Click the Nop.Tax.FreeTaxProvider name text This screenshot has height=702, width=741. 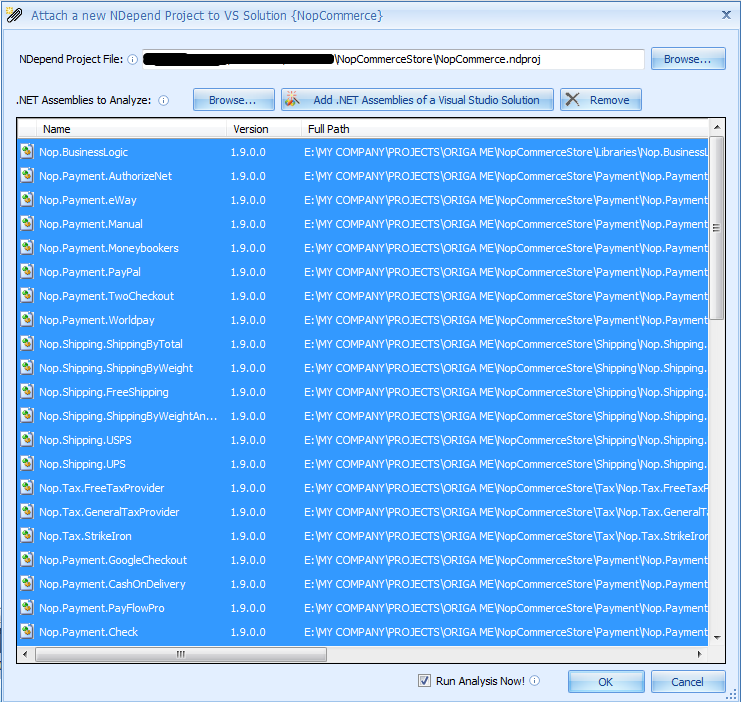click(102, 488)
